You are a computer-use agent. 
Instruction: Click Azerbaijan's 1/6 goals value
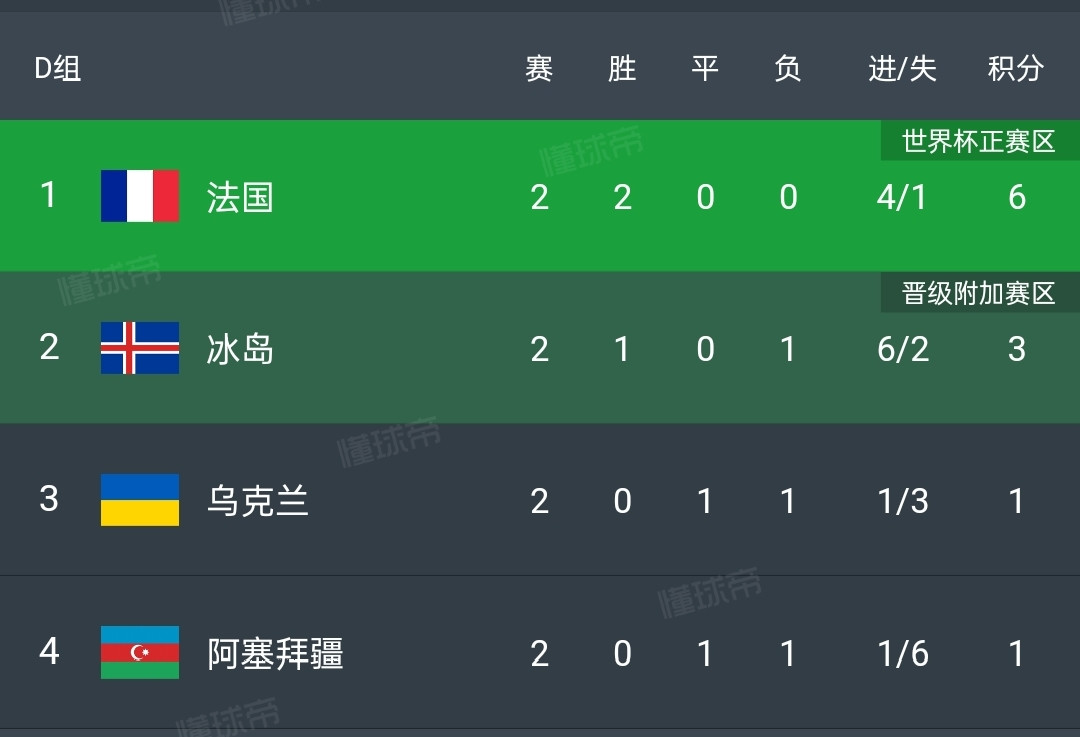click(x=902, y=653)
